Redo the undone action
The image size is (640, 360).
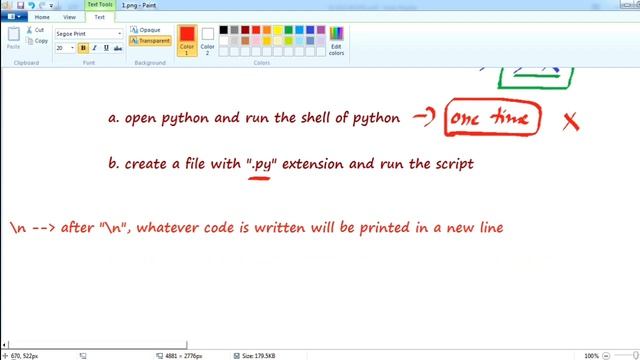[x=42, y=5]
